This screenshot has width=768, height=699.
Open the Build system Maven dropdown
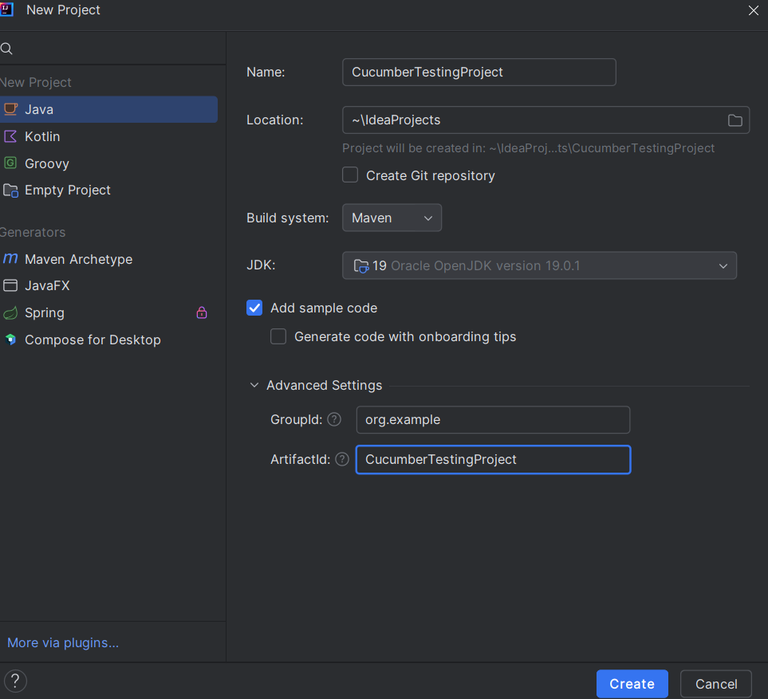(x=392, y=218)
